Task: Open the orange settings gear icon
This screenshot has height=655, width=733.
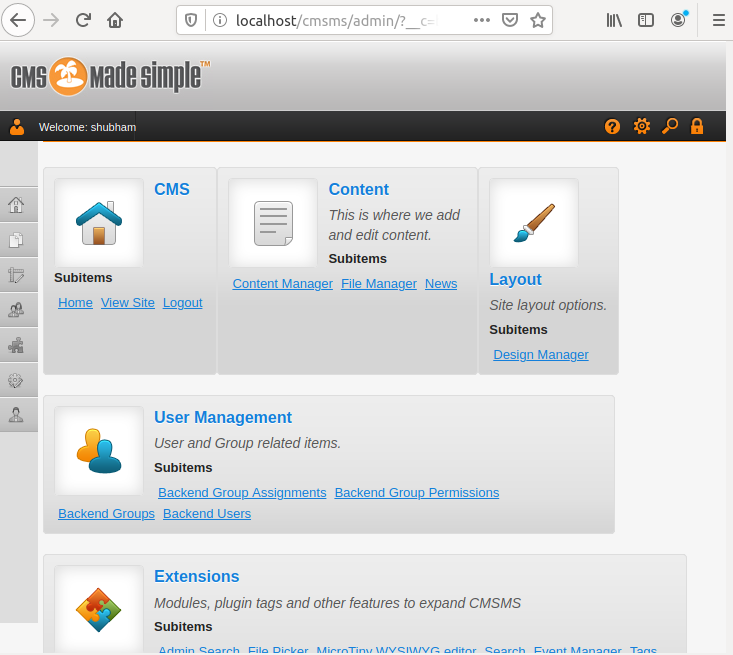Action: coord(642,126)
